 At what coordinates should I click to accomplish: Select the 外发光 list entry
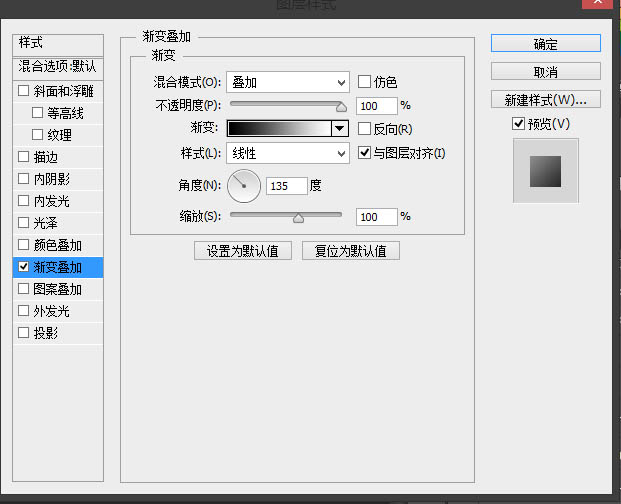[x=58, y=311]
